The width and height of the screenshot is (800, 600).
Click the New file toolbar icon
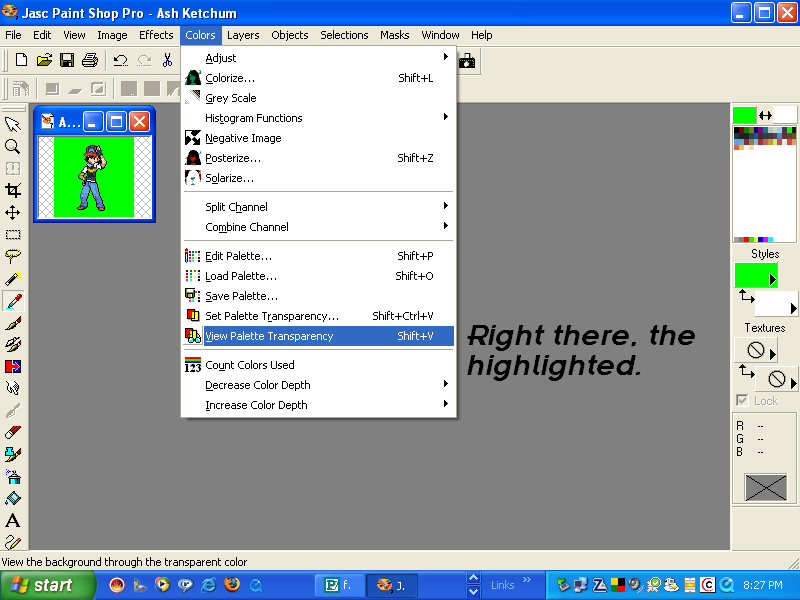(x=21, y=60)
